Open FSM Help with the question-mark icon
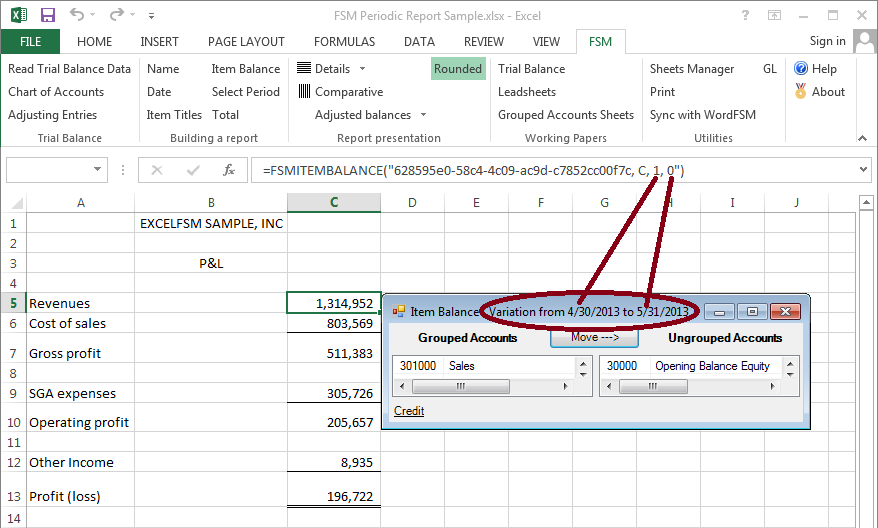Image resolution: width=878 pixels, height=528 pixels. click(x=801, y=69)
